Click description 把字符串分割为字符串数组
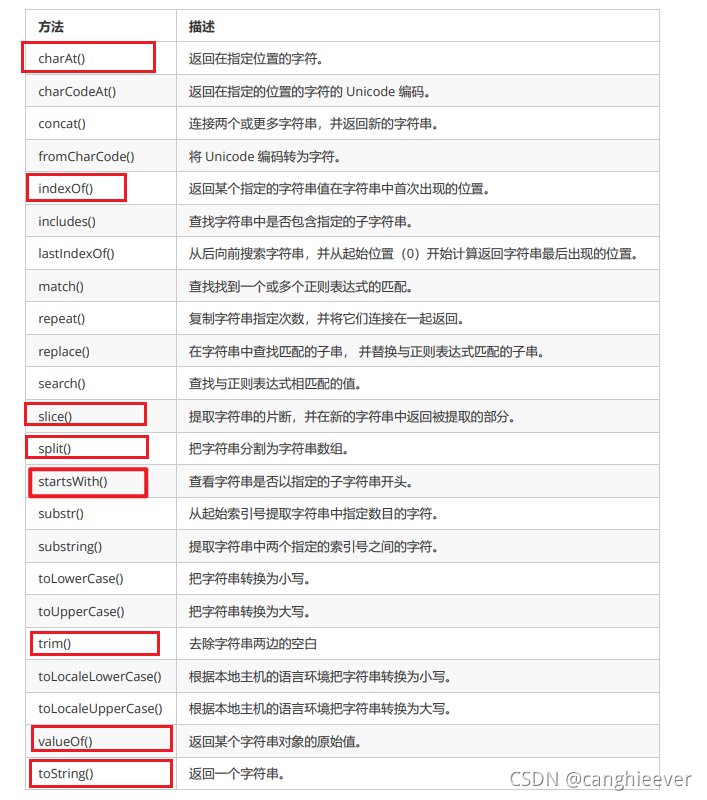 (x=268, y=449)
